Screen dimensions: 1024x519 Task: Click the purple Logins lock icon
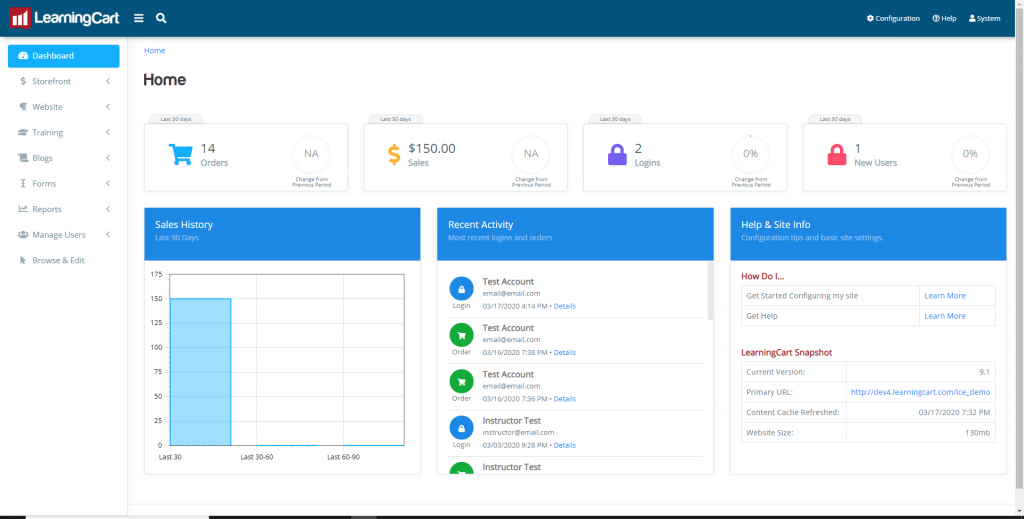pyautogui.click(x=617, y=155)
